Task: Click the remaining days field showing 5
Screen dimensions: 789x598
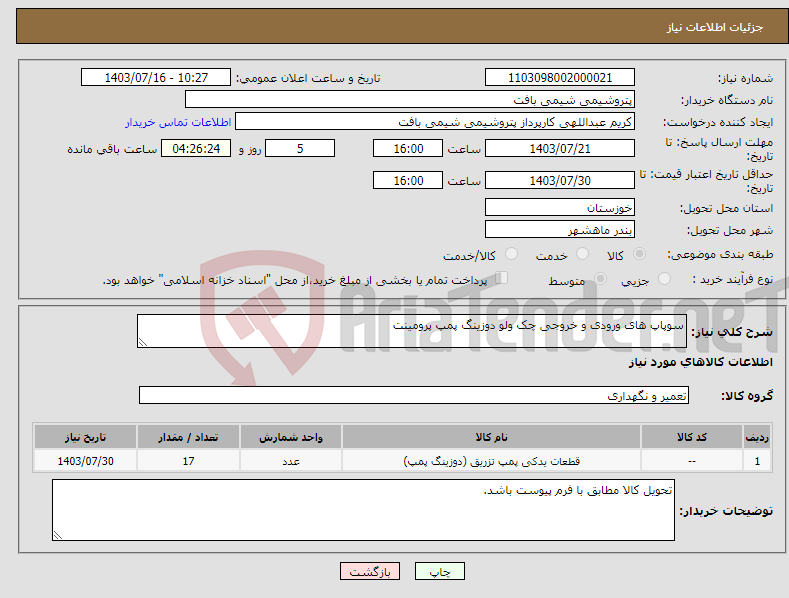Action: (300, 148)
